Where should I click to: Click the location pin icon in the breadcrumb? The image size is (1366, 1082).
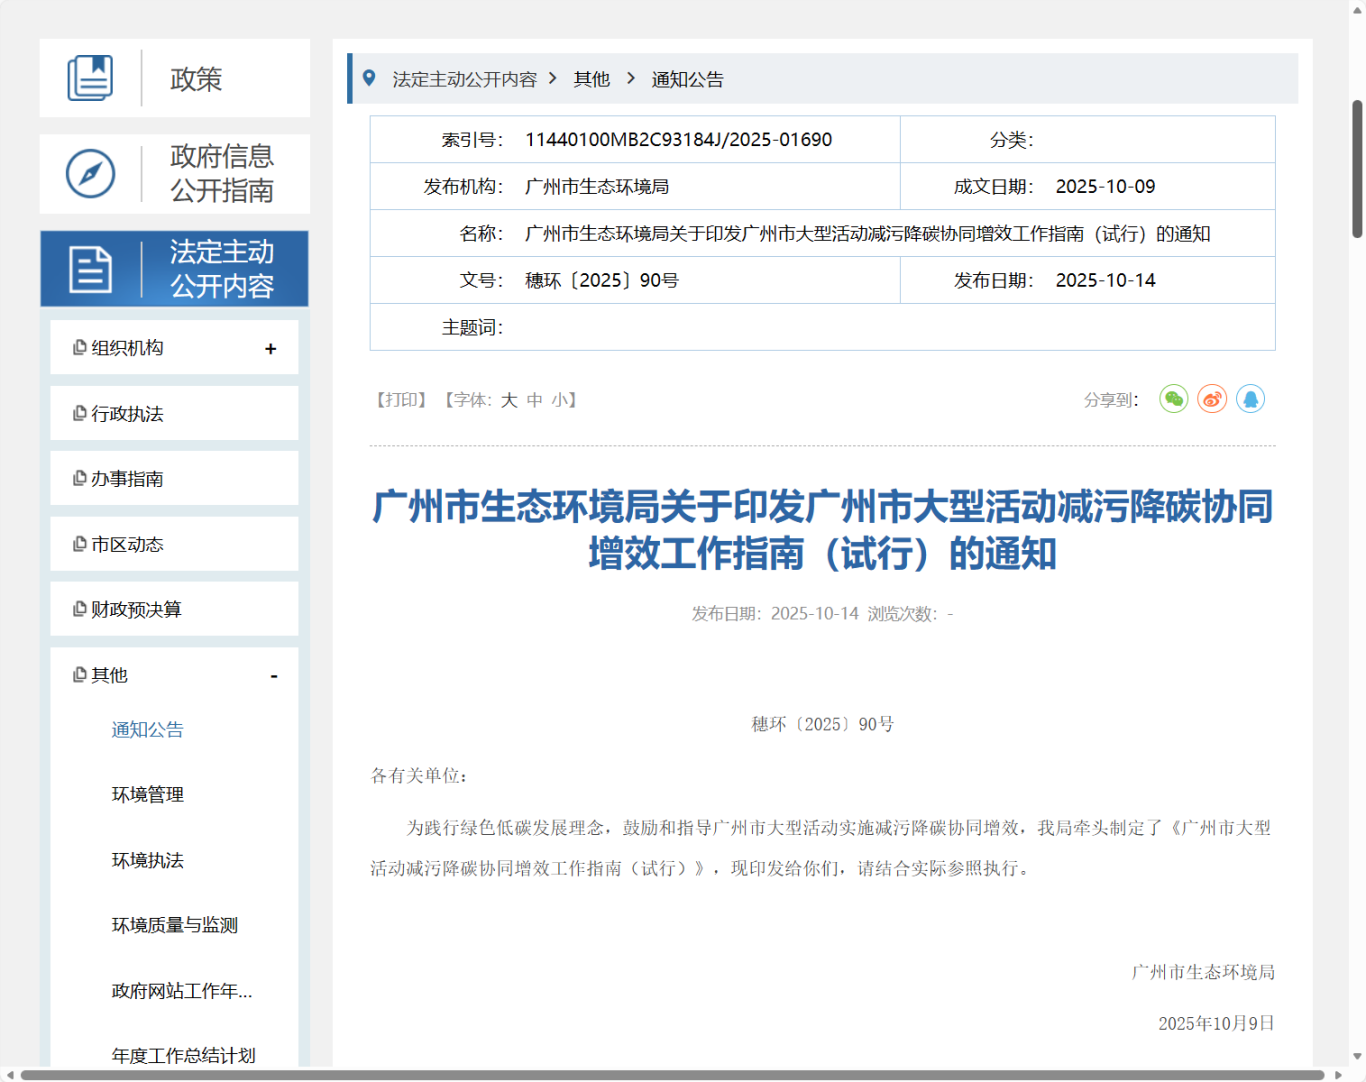370,78
